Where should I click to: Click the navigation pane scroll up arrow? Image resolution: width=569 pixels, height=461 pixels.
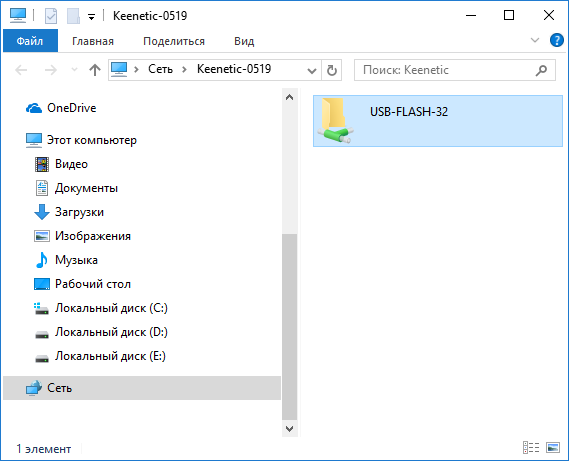click(290, 97)
